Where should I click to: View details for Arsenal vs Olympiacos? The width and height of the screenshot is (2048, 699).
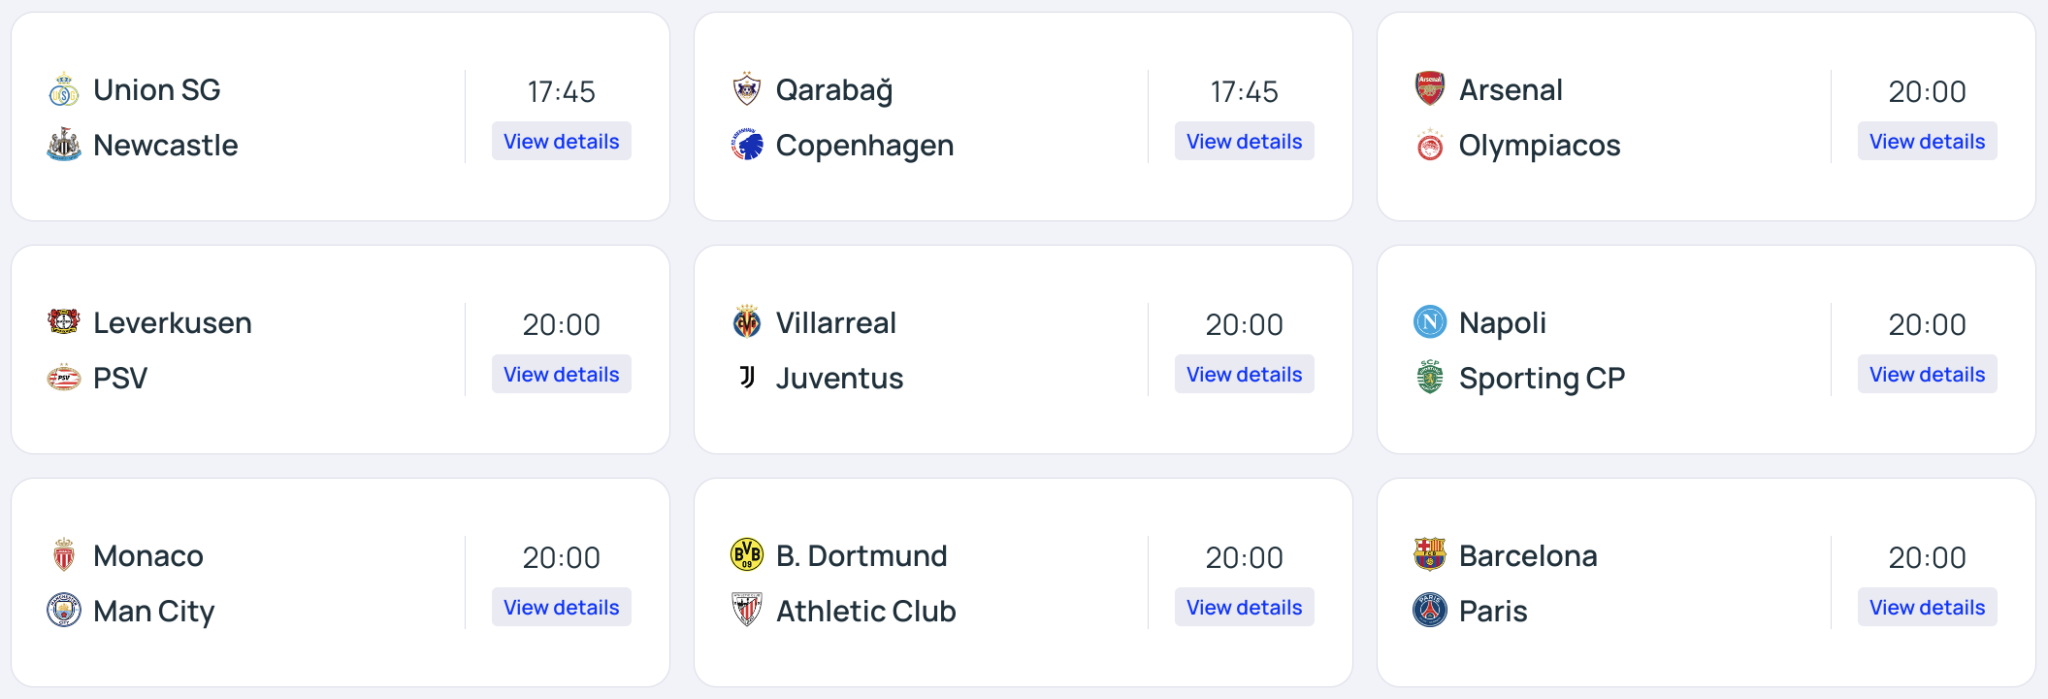pyautogui.click(x=1927, y=141)
